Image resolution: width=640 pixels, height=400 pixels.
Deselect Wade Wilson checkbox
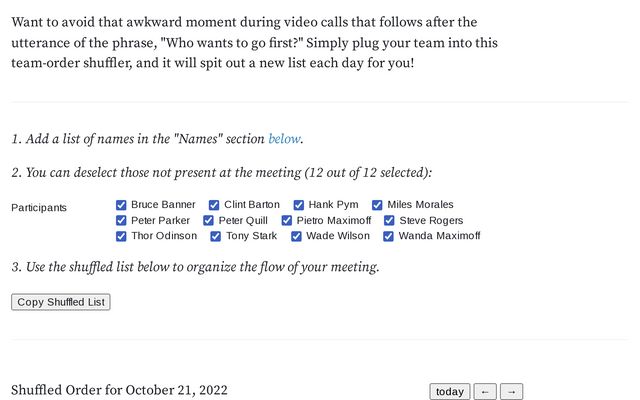(x=296, y=237)
